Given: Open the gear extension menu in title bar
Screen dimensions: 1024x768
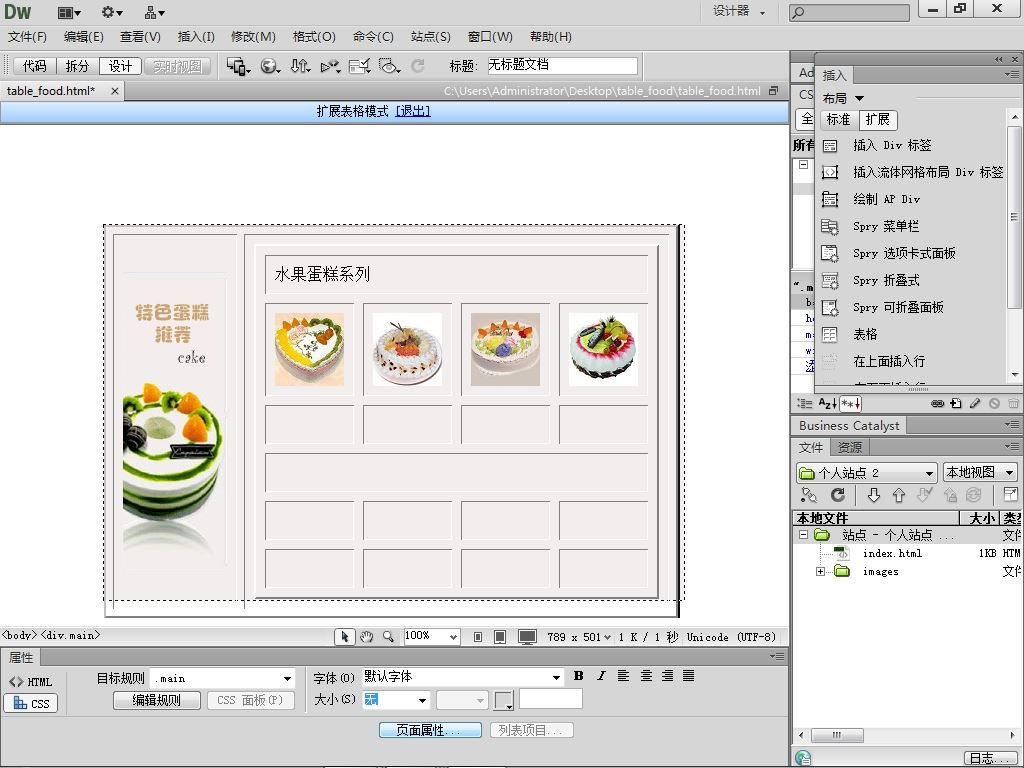Looking at the screenshot, I should pyautogui.click(x=112, y=12).
